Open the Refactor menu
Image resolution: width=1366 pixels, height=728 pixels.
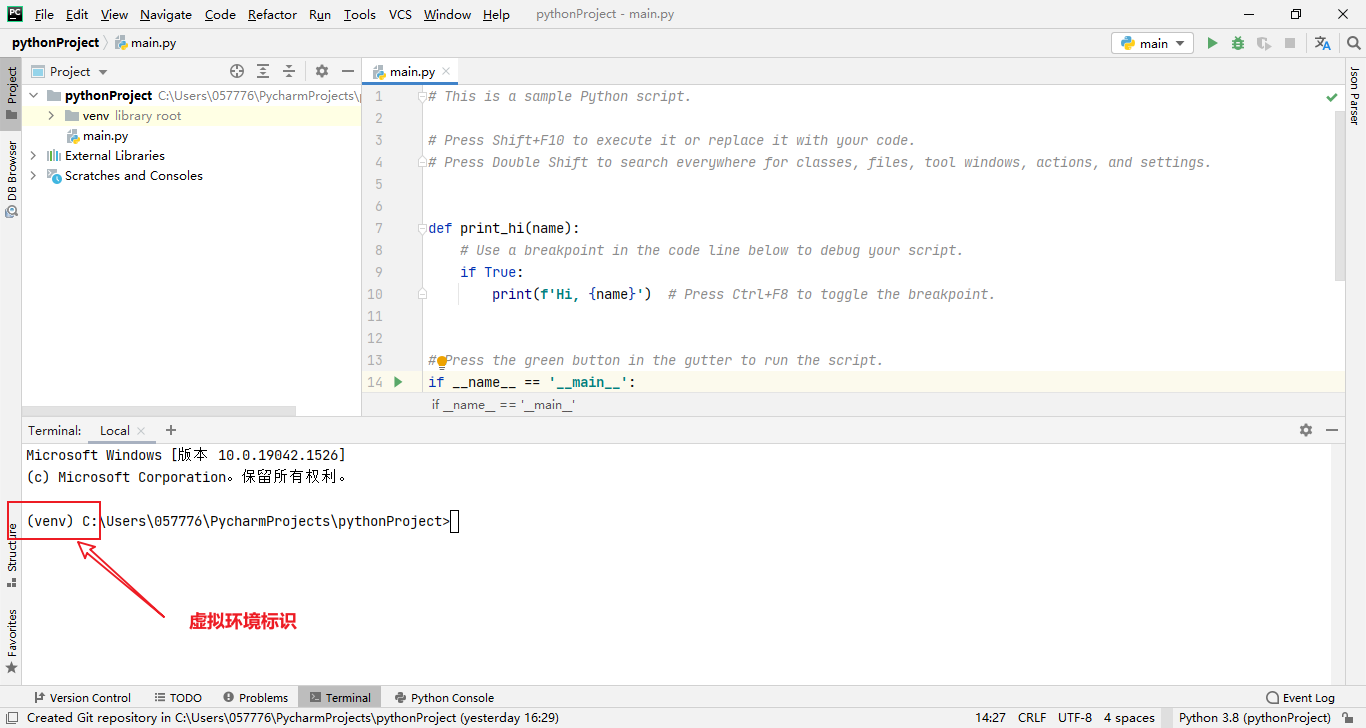tap(272, 14)
